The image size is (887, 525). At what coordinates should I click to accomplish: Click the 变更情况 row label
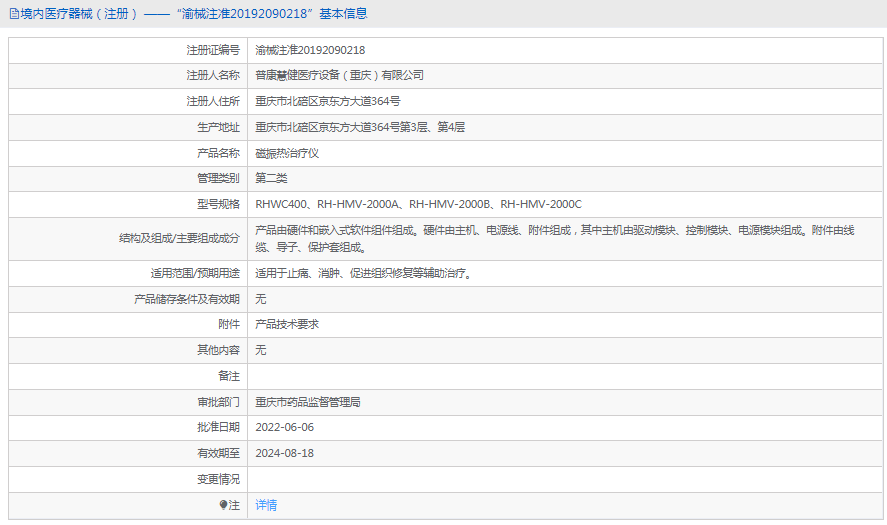[x=218, y=479]
